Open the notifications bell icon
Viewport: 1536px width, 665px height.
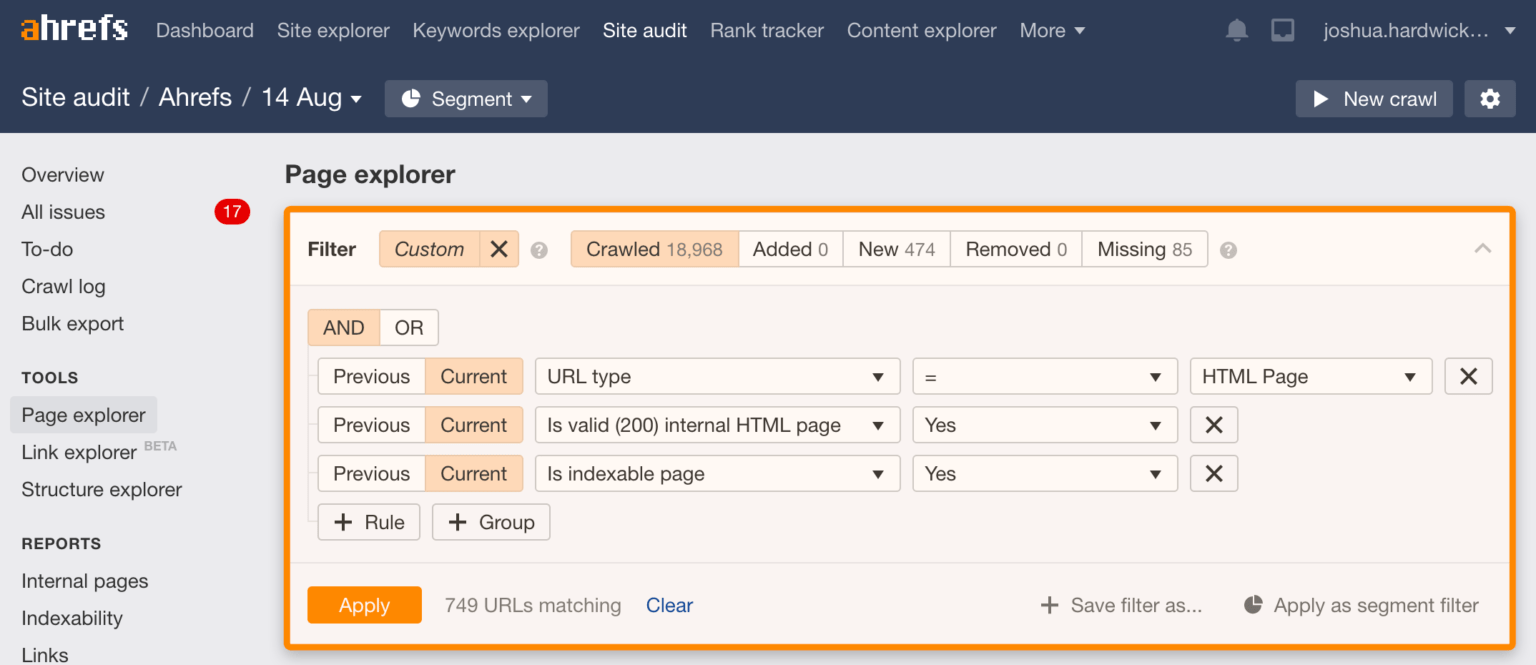coord(1237,31)
